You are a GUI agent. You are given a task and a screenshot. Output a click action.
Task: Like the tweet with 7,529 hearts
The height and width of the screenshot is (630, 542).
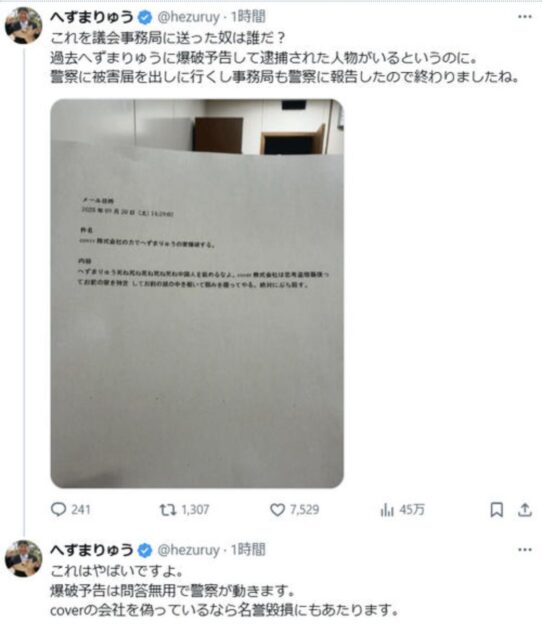pos(294,509)
